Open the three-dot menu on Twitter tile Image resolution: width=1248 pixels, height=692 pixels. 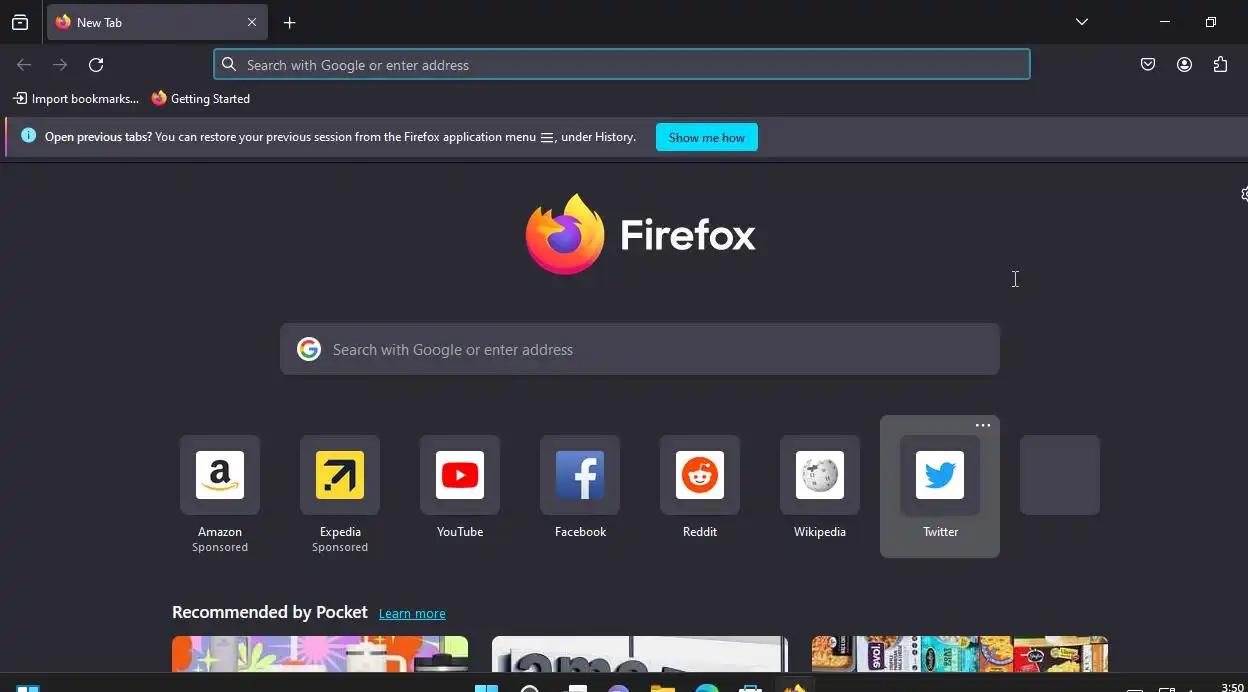point(983,426)
